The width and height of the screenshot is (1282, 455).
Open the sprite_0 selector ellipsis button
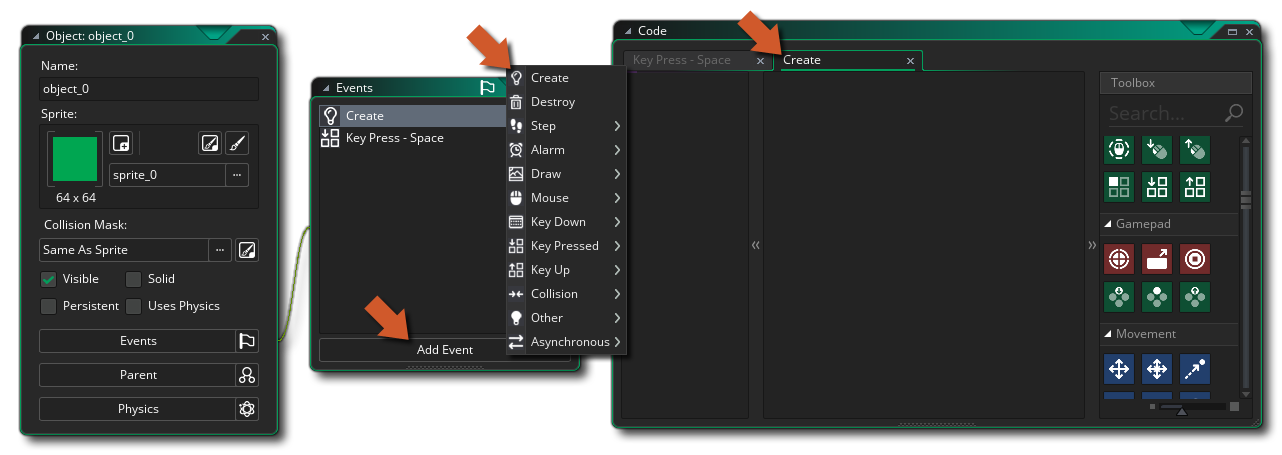tap(237, 175)
